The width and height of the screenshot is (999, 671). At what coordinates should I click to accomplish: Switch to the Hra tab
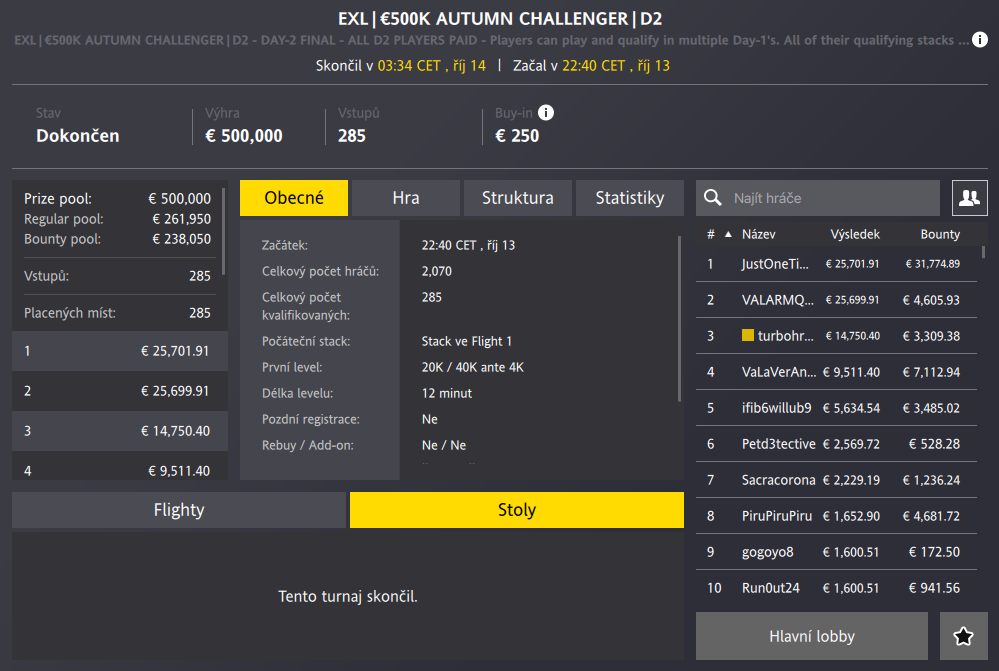point(406,198)
